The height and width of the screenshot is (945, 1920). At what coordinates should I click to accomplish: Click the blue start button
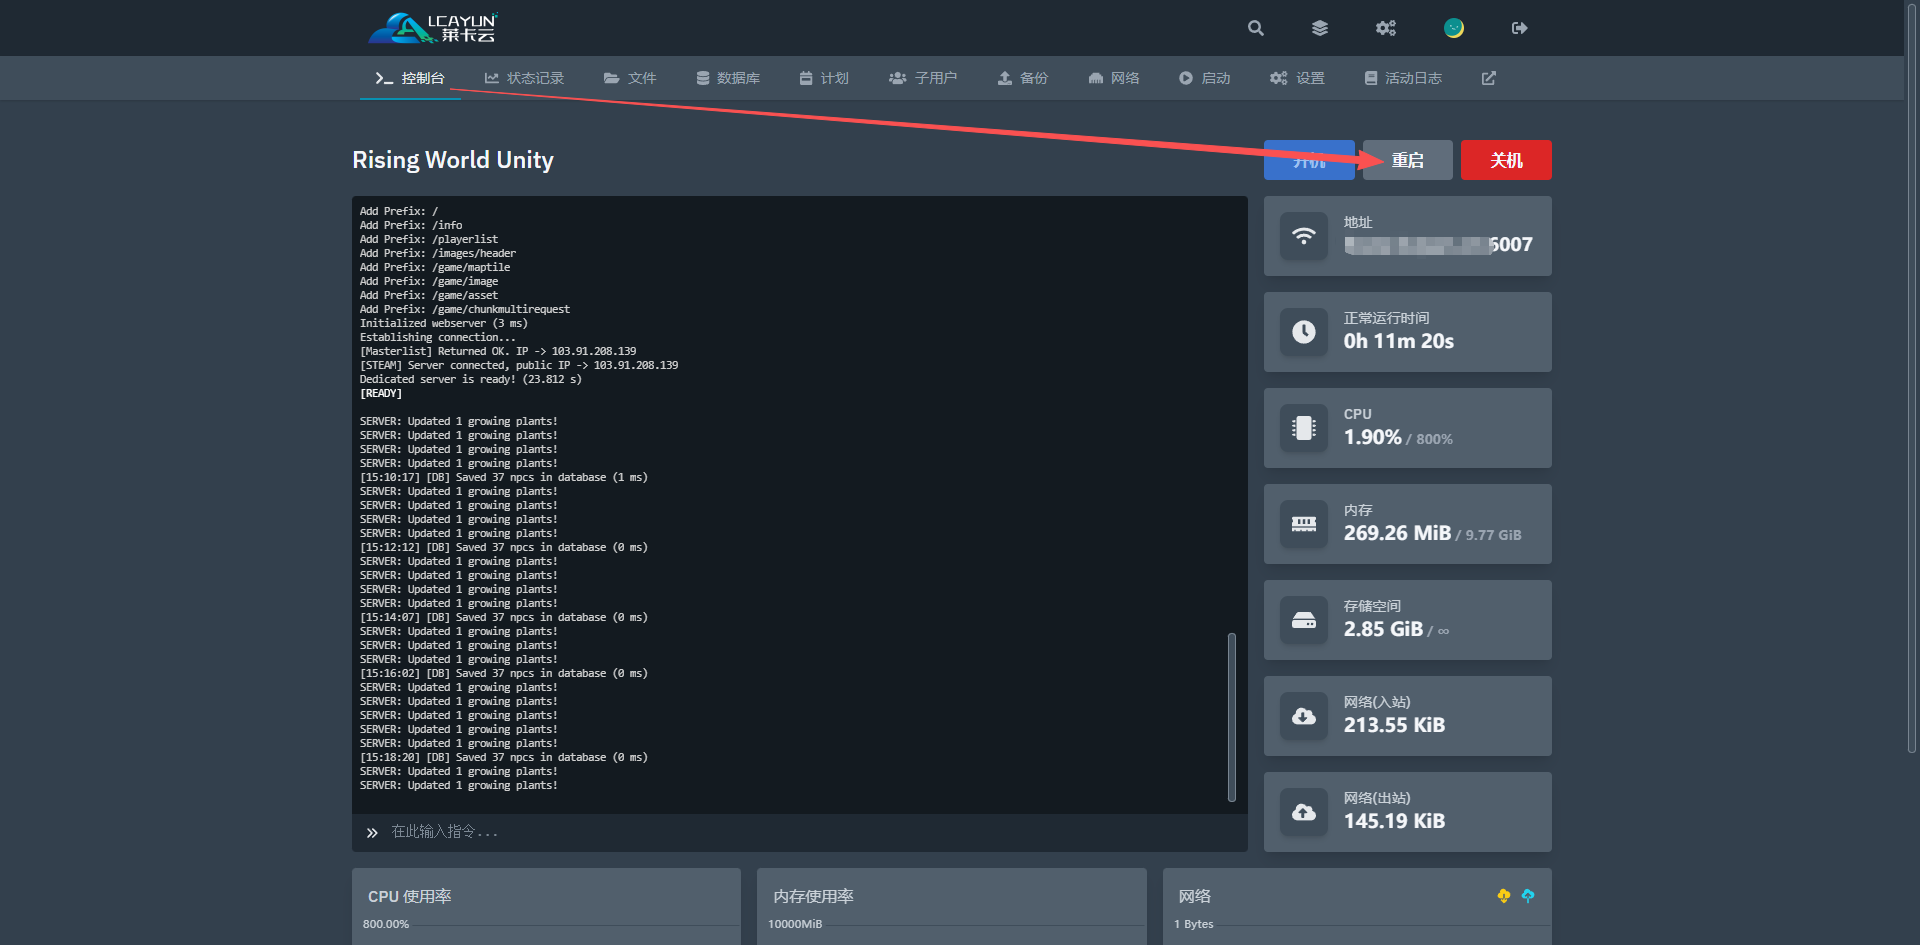click(1309, 160)
